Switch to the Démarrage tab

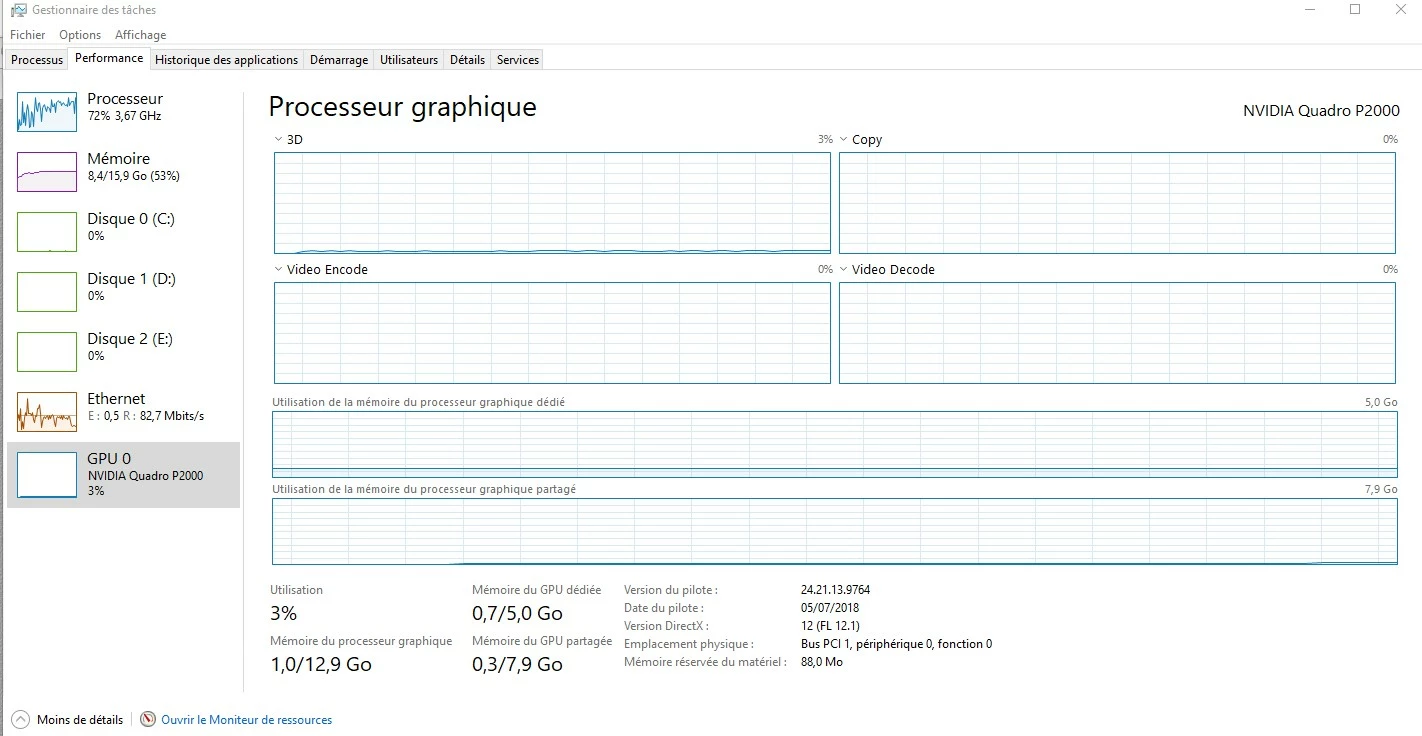(339, 60)
